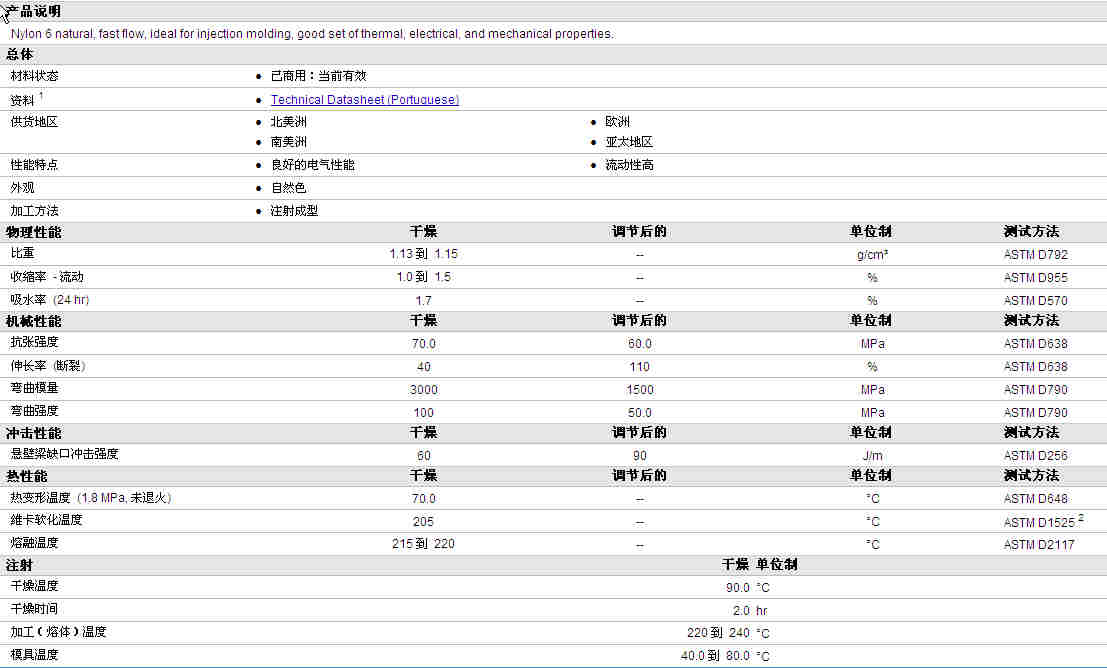Select the 比重 row label
Screen dimensions: 1107x668
22,253
